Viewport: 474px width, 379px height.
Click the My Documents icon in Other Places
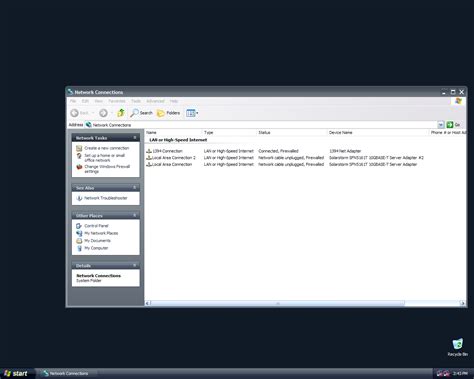point(79,241)
